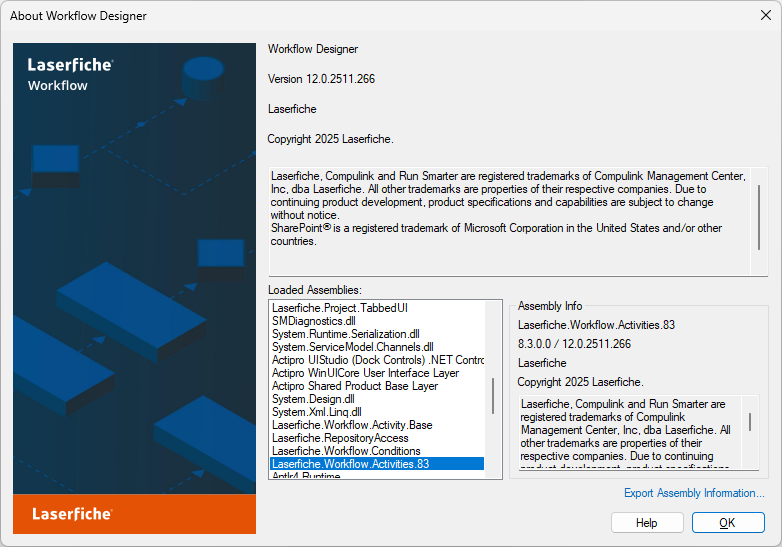Select Laserfiche.Workflow.Conditions assembly
The width and height of the screenshot is (782, 547).
tap(377, 451)
